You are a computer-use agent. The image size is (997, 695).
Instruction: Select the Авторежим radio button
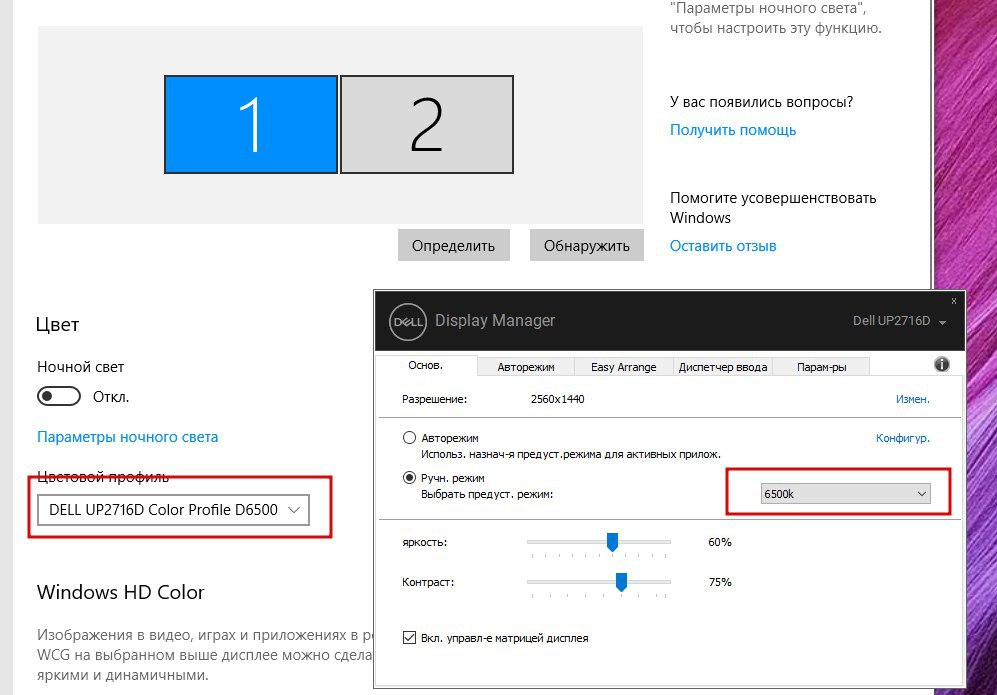409,437
